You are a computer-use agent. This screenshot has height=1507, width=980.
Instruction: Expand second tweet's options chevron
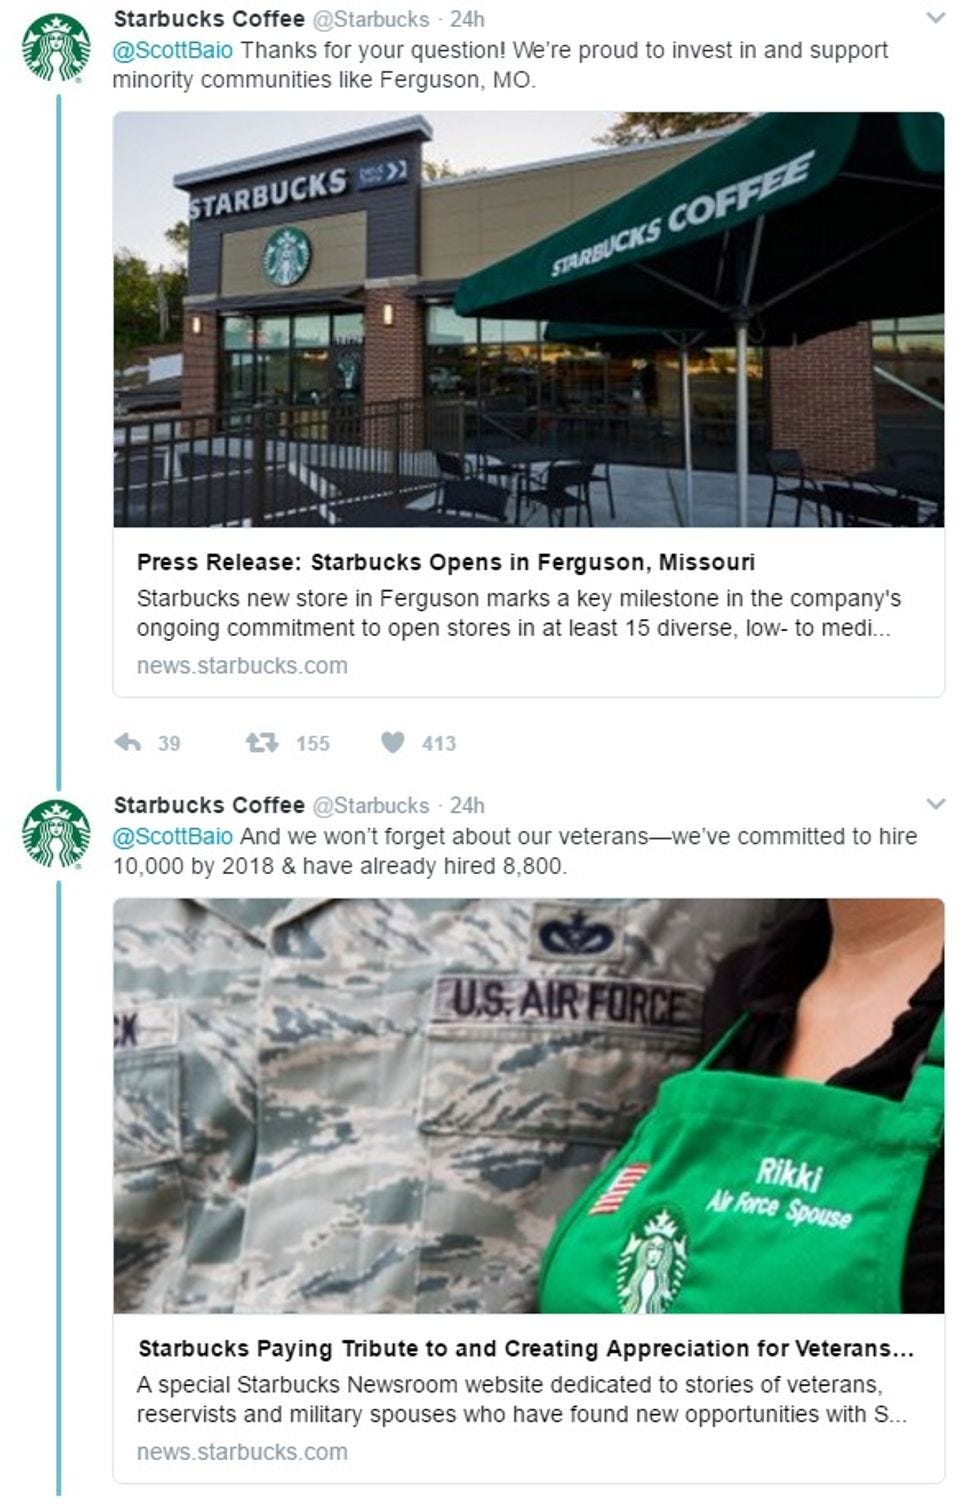tap(936, 804)
